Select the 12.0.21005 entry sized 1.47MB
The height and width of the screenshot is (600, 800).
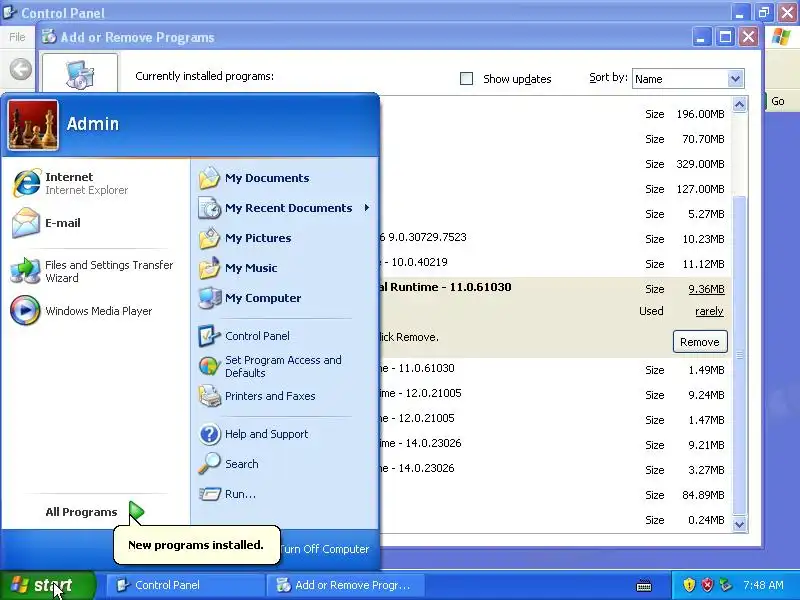click(555, 419)
